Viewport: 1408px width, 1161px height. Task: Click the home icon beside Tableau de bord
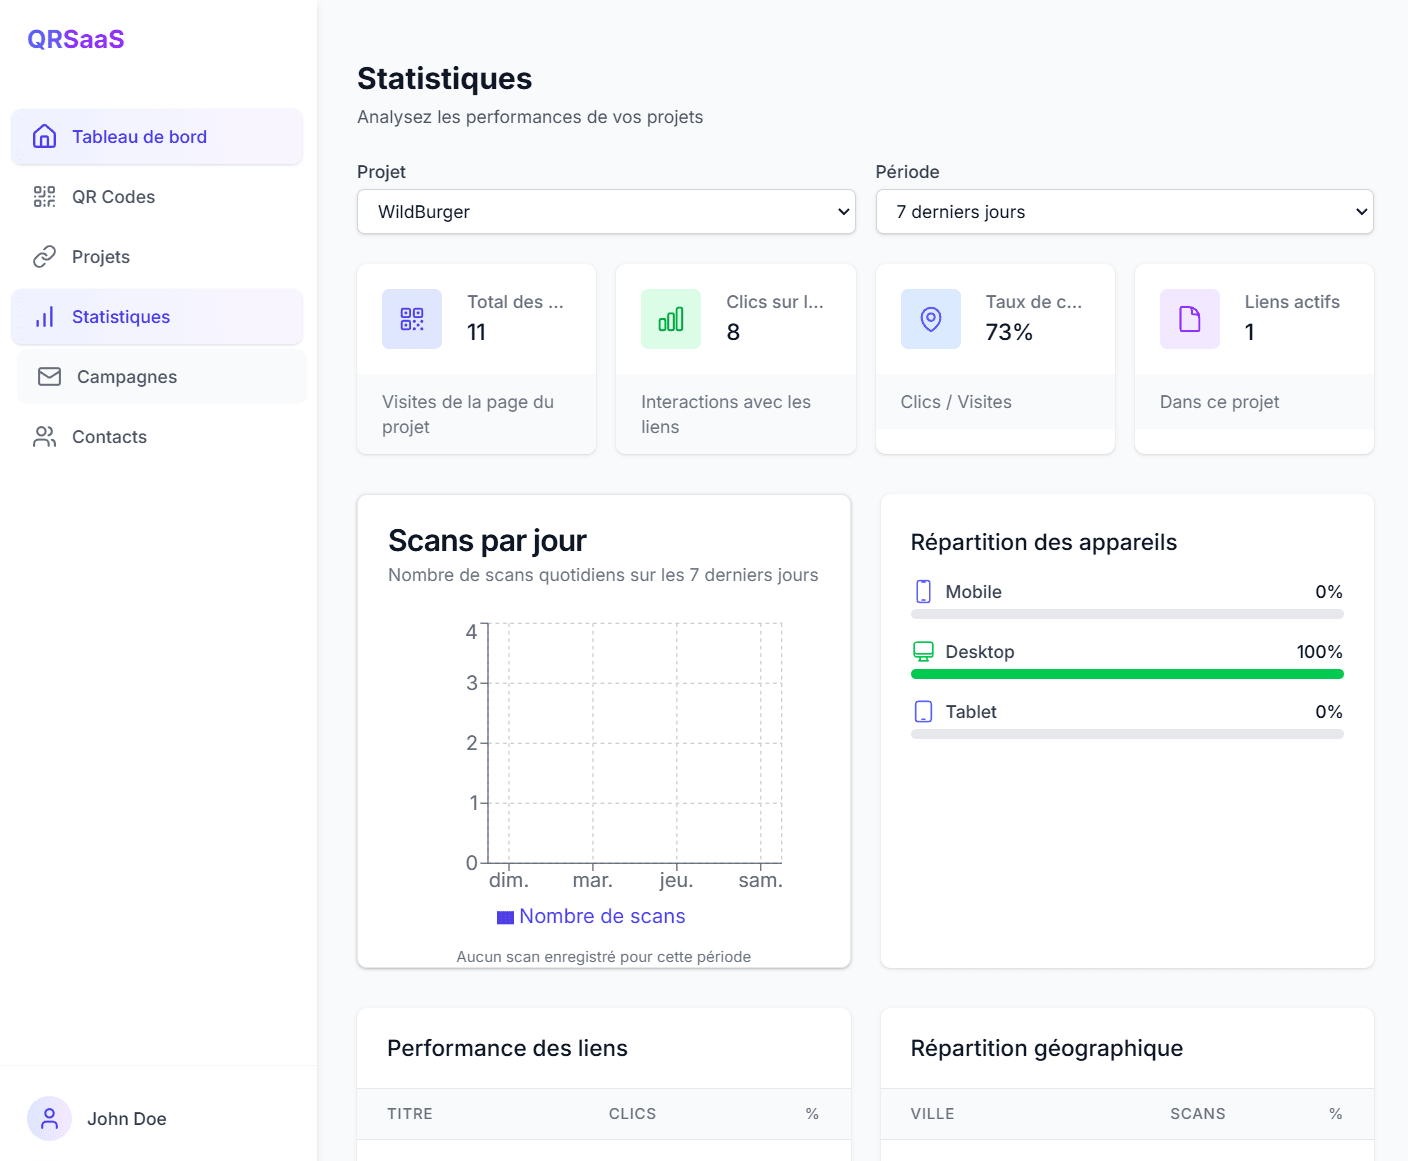tap(44, 137)
